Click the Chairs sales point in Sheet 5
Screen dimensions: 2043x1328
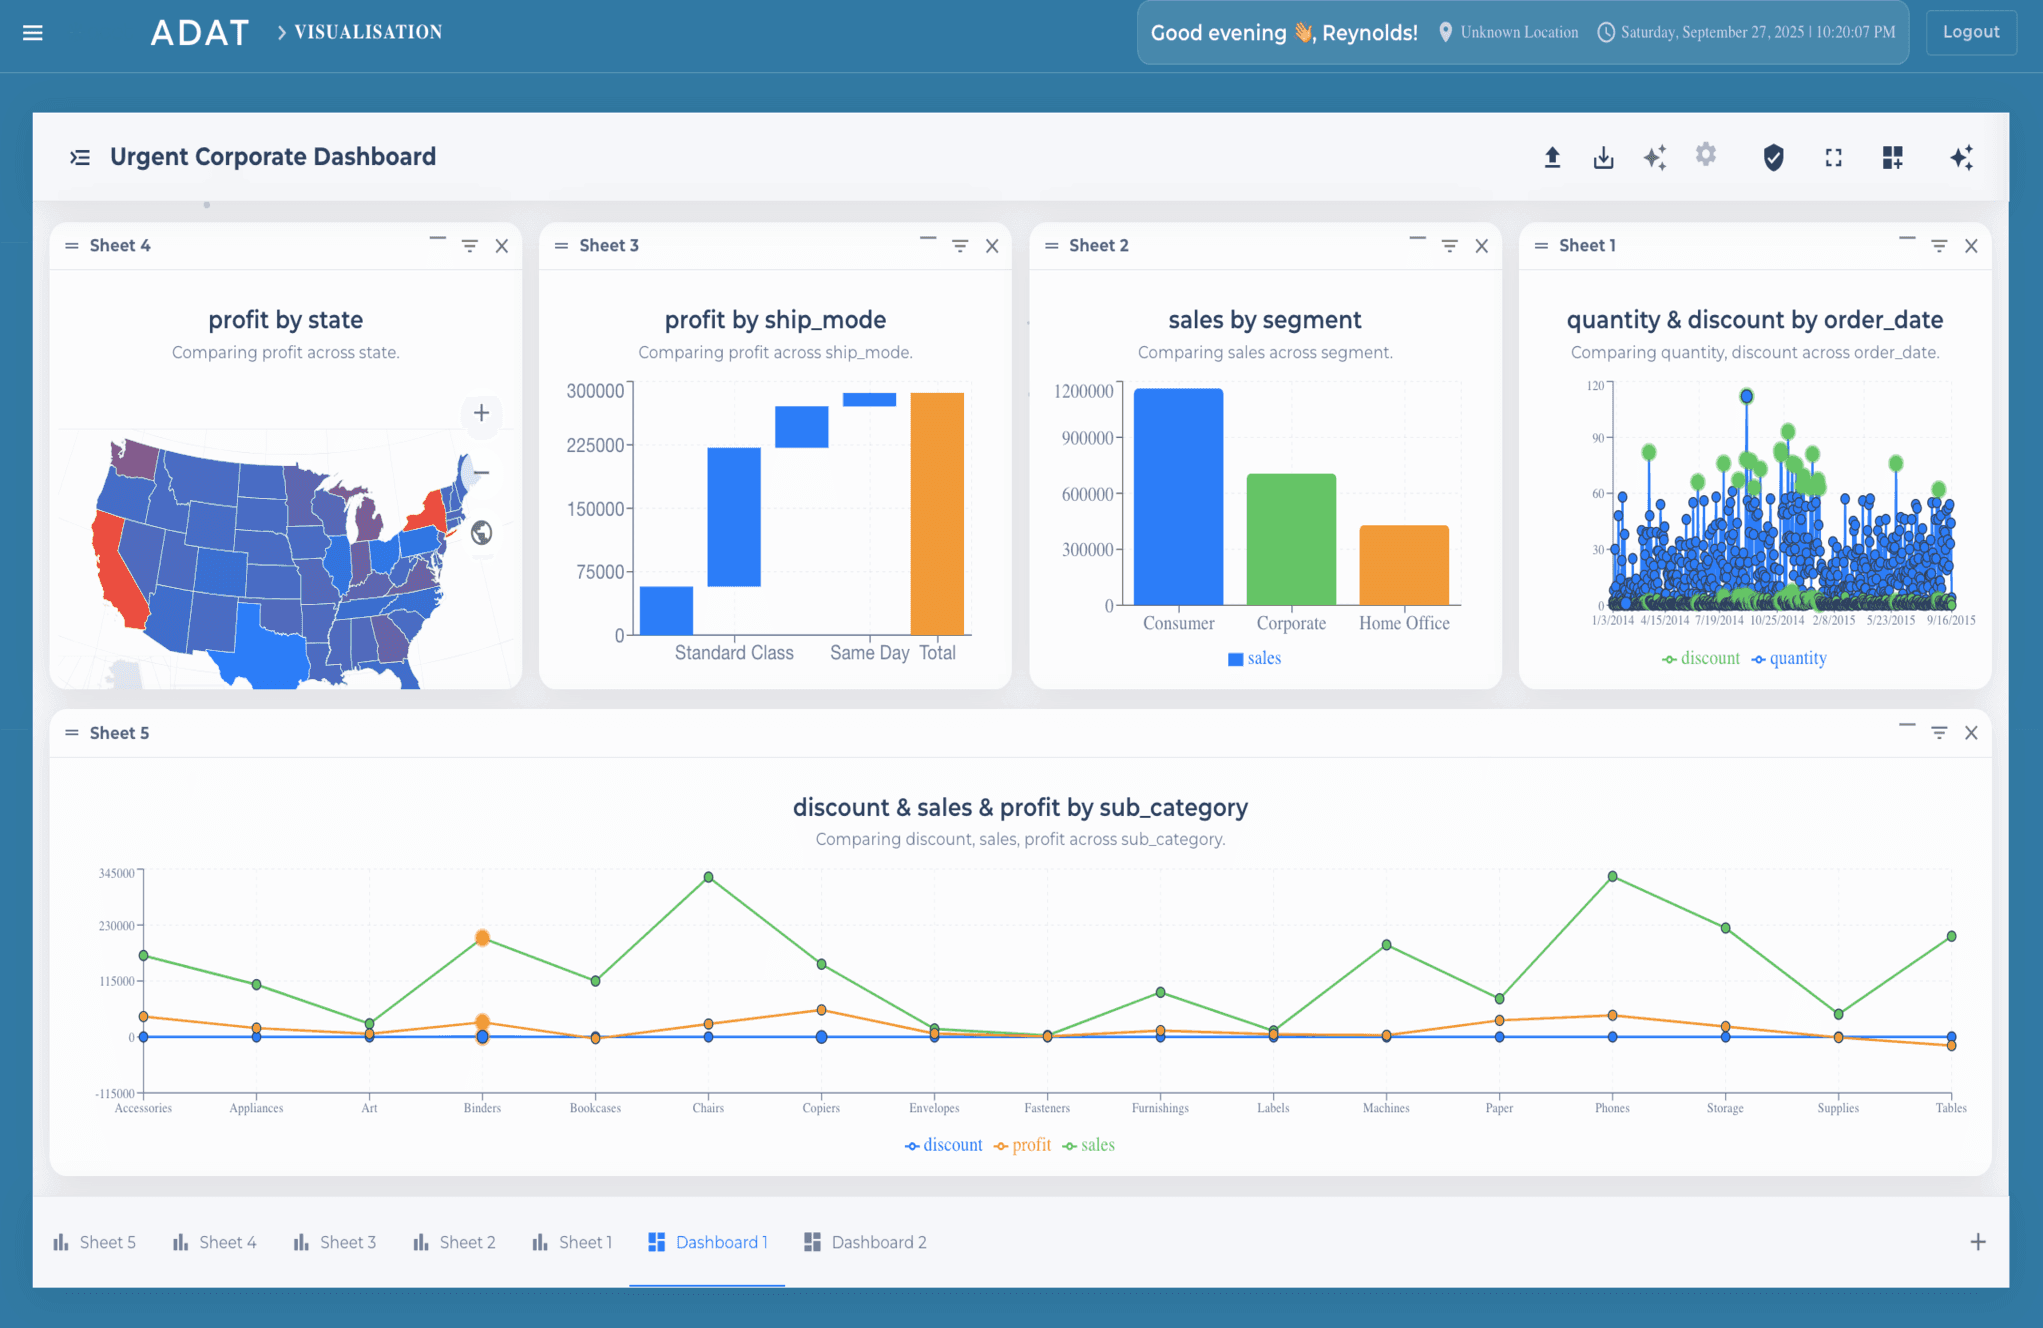pyautogui.click(x=708, y=877)
